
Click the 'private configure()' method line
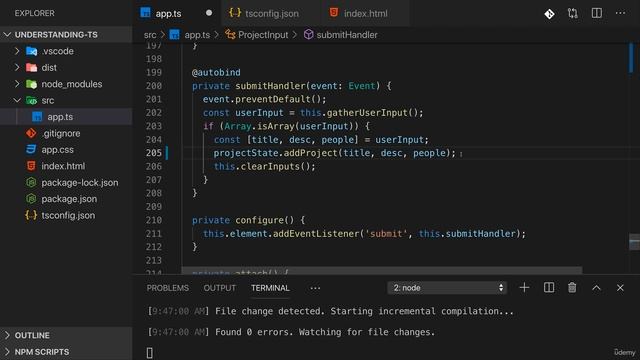pyautogui.click(x=248, y=220)
